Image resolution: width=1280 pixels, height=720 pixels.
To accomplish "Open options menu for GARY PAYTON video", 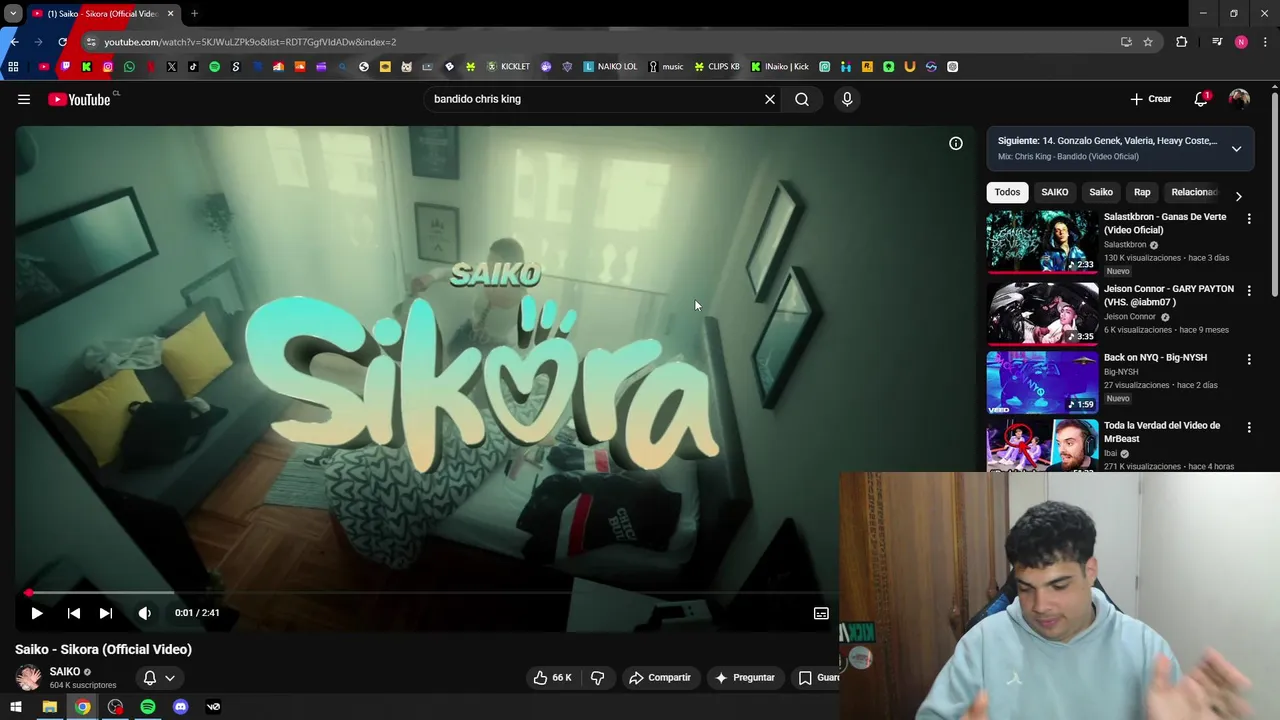I will 1248,290.
